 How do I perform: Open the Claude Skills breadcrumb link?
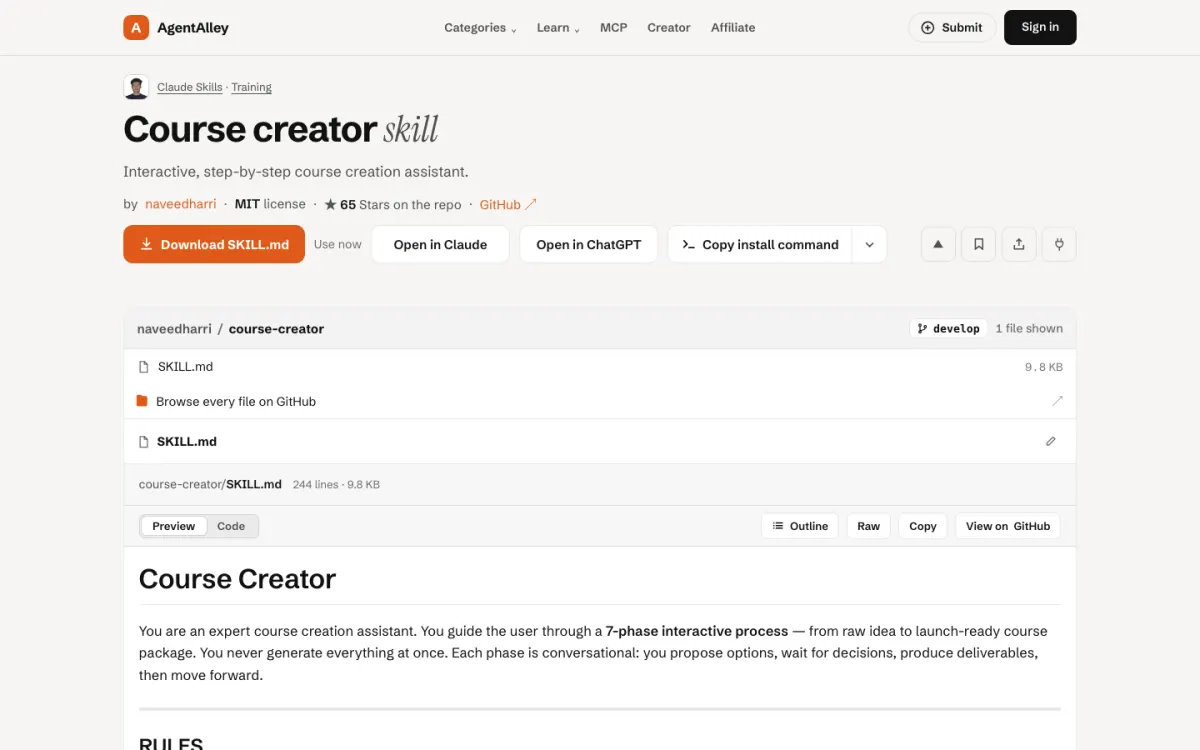tap(190, 87)
